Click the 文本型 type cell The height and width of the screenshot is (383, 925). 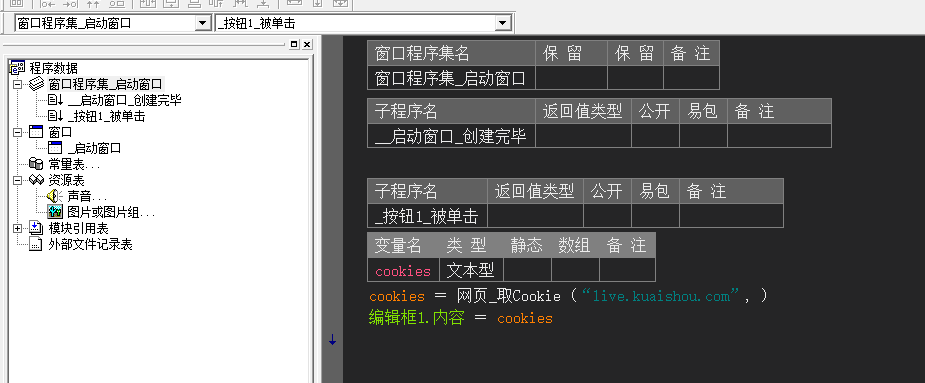[x=471, y=270]
